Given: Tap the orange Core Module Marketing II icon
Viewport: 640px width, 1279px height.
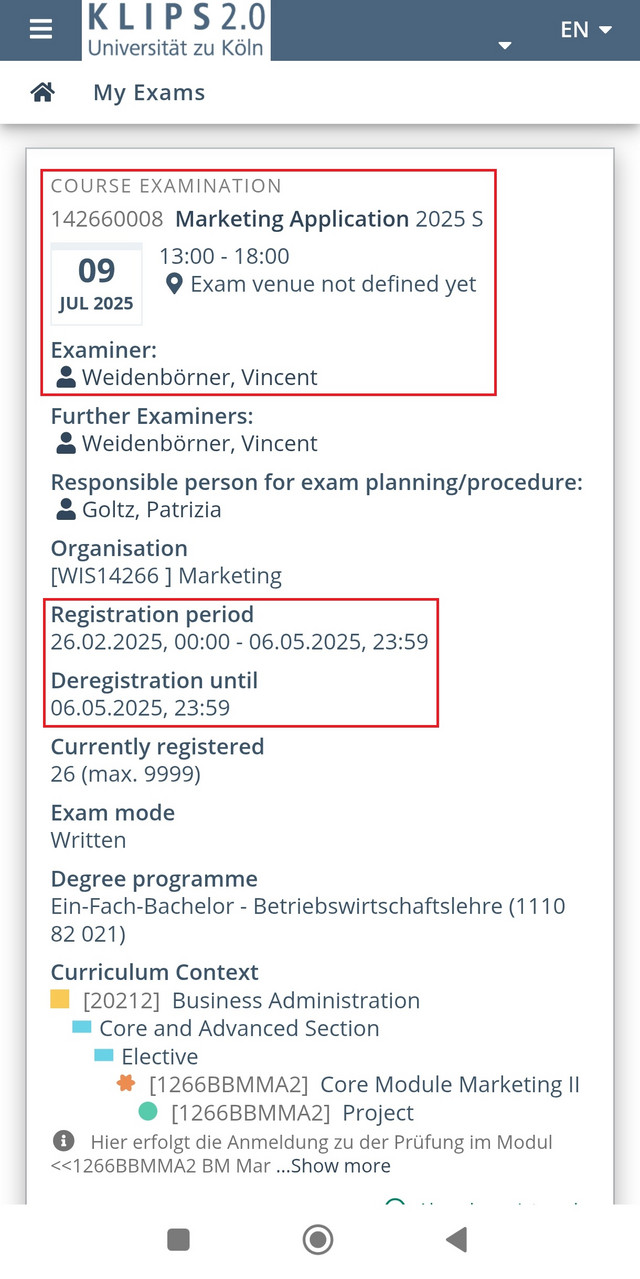Looking at the screenshot, I should point(126,1083).
